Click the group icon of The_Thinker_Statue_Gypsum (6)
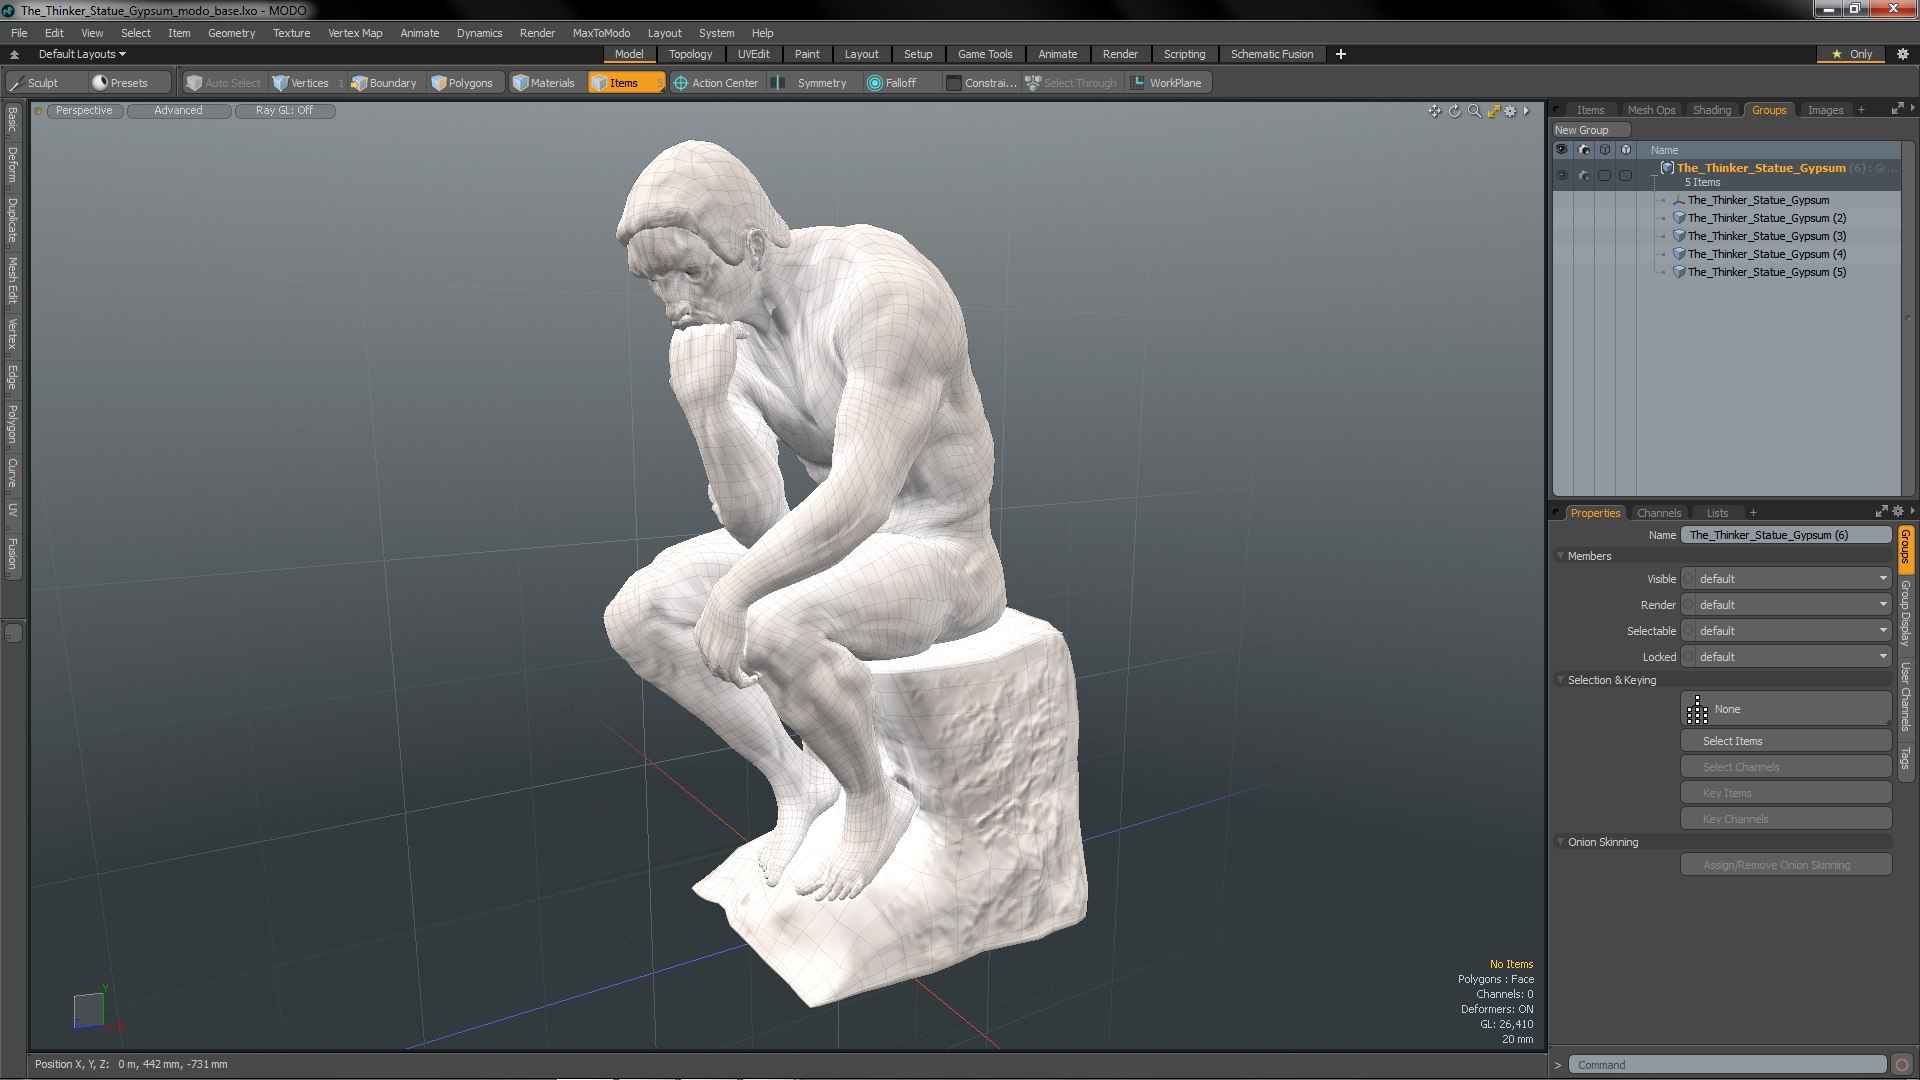 coord(1667,168)
